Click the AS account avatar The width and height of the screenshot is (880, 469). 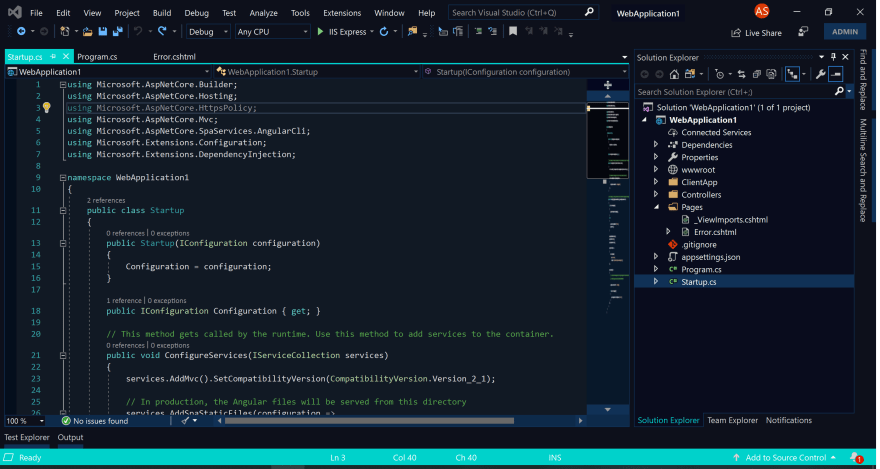(762, 11)
